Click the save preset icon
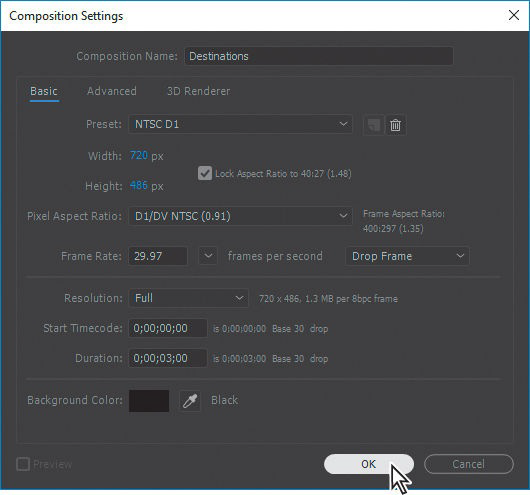 click(374, 125)
